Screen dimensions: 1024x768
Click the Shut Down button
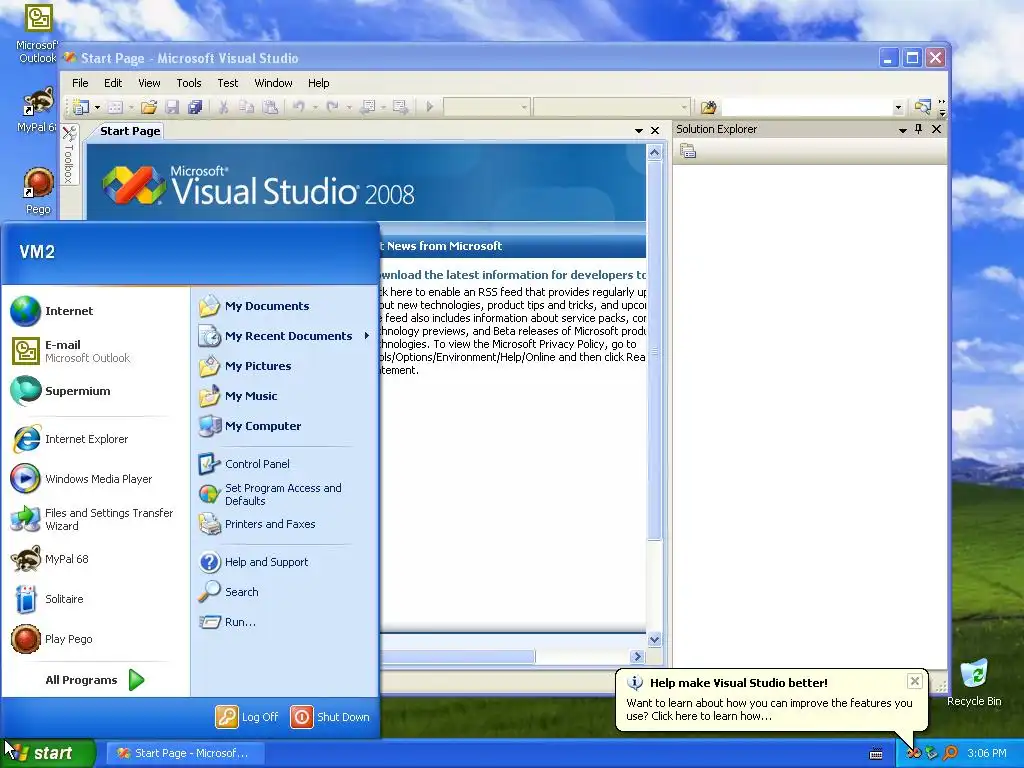pyautogui.click(x=330, y=717)
